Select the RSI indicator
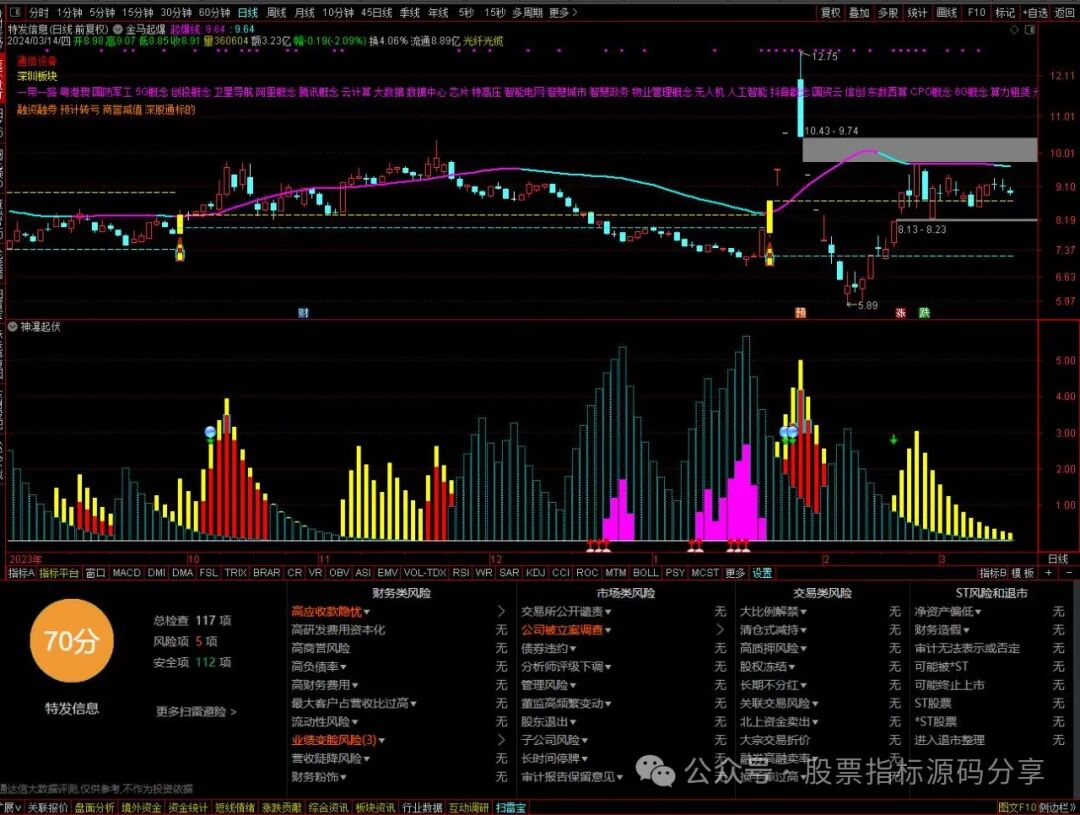The height and width of the screenshot is (815, 1080). 461,572
